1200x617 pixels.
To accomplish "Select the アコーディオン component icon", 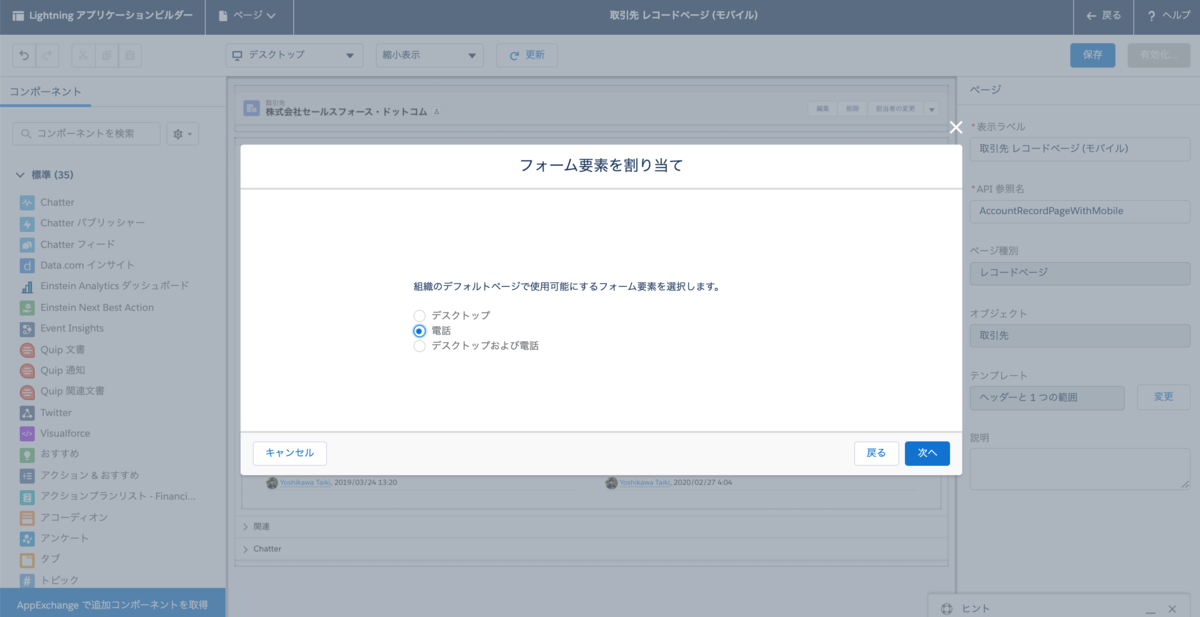I will click(x=28, y=517).
